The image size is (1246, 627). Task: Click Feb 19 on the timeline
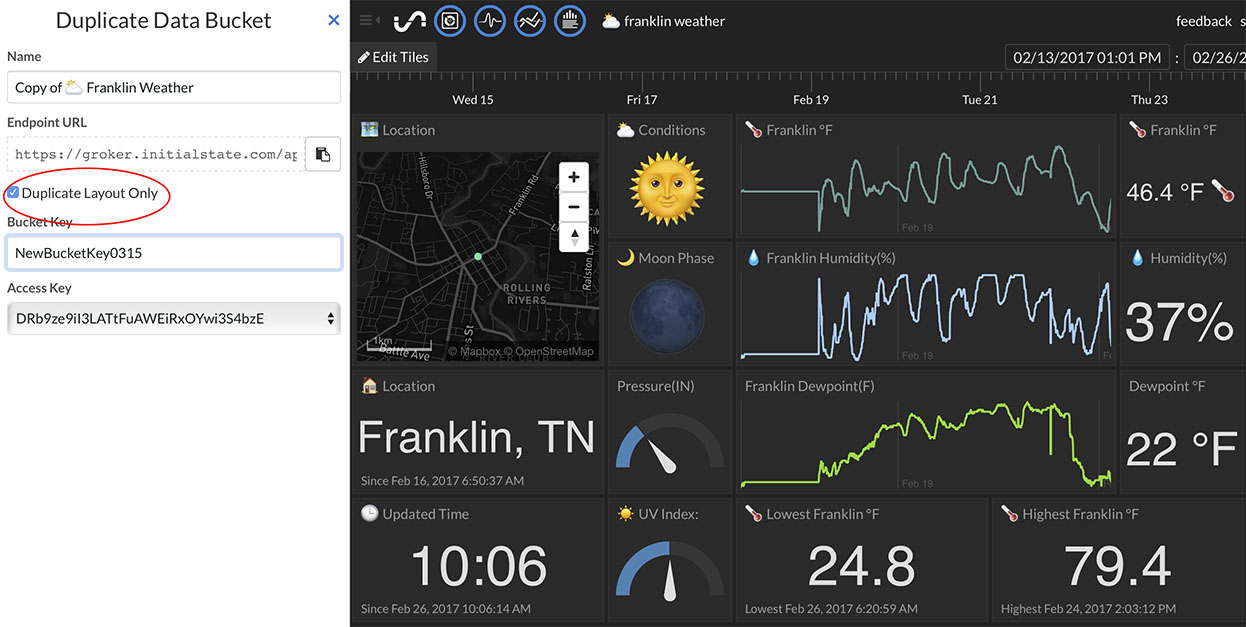pyautogui.click(x=811, y=100)
